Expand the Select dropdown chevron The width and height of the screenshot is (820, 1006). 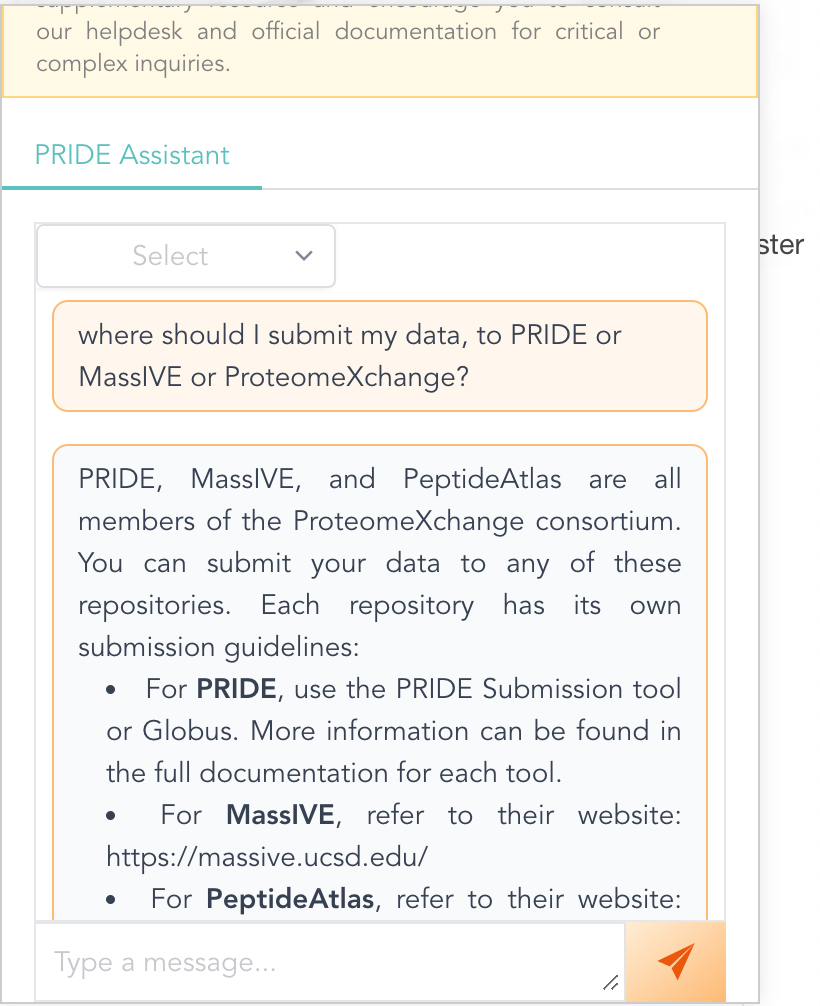305,256
